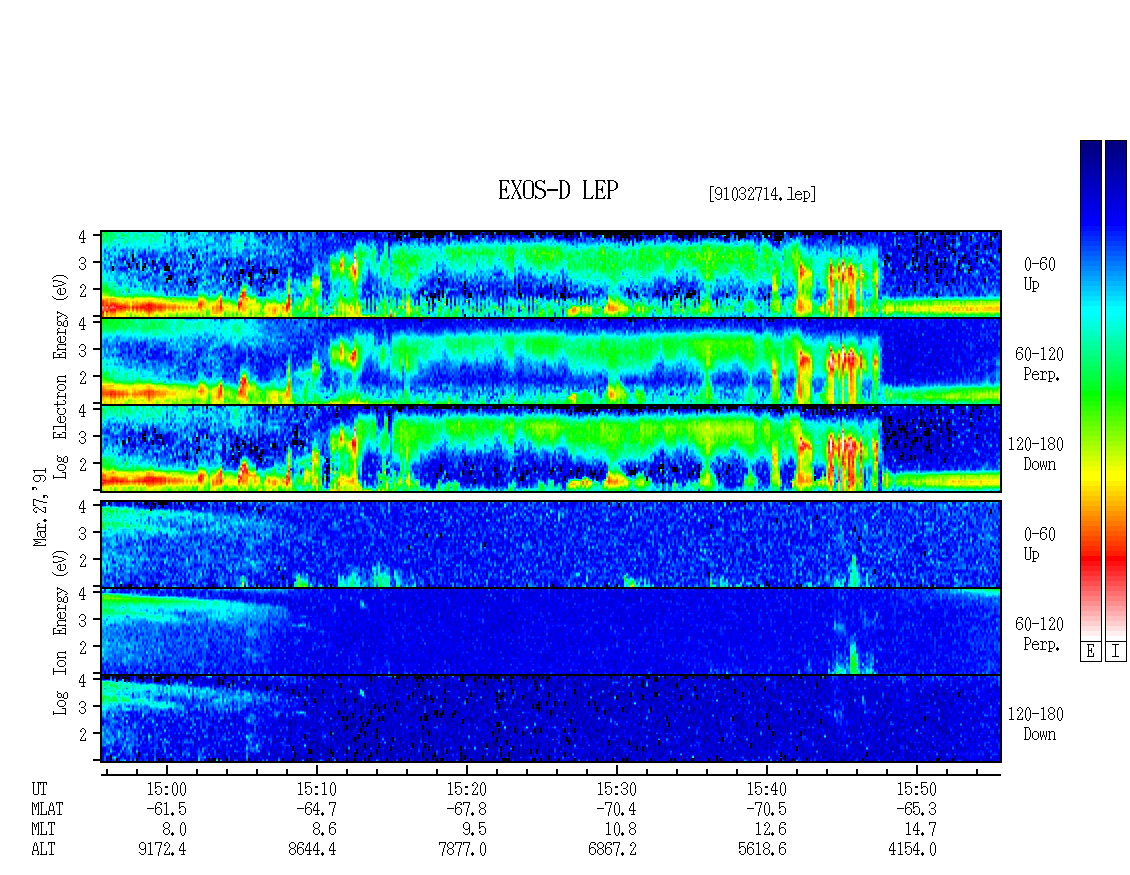Viewport: 1130px width, 875px height.
Task: Click the "15:30" time tick label
Action: pos(616,789)
